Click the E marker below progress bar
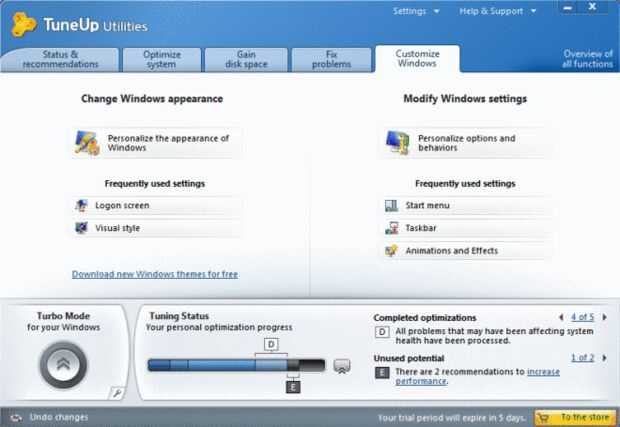The height and width of the screenshot is (427, 620). (293, 387)
